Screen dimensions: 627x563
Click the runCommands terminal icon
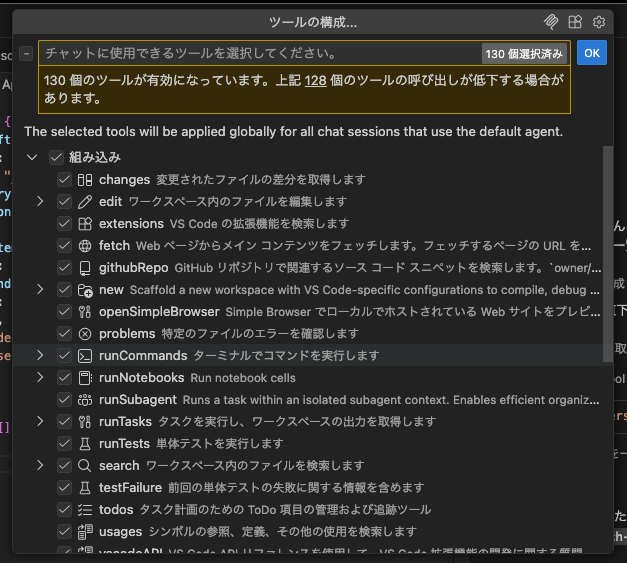[x=85, y=356]
